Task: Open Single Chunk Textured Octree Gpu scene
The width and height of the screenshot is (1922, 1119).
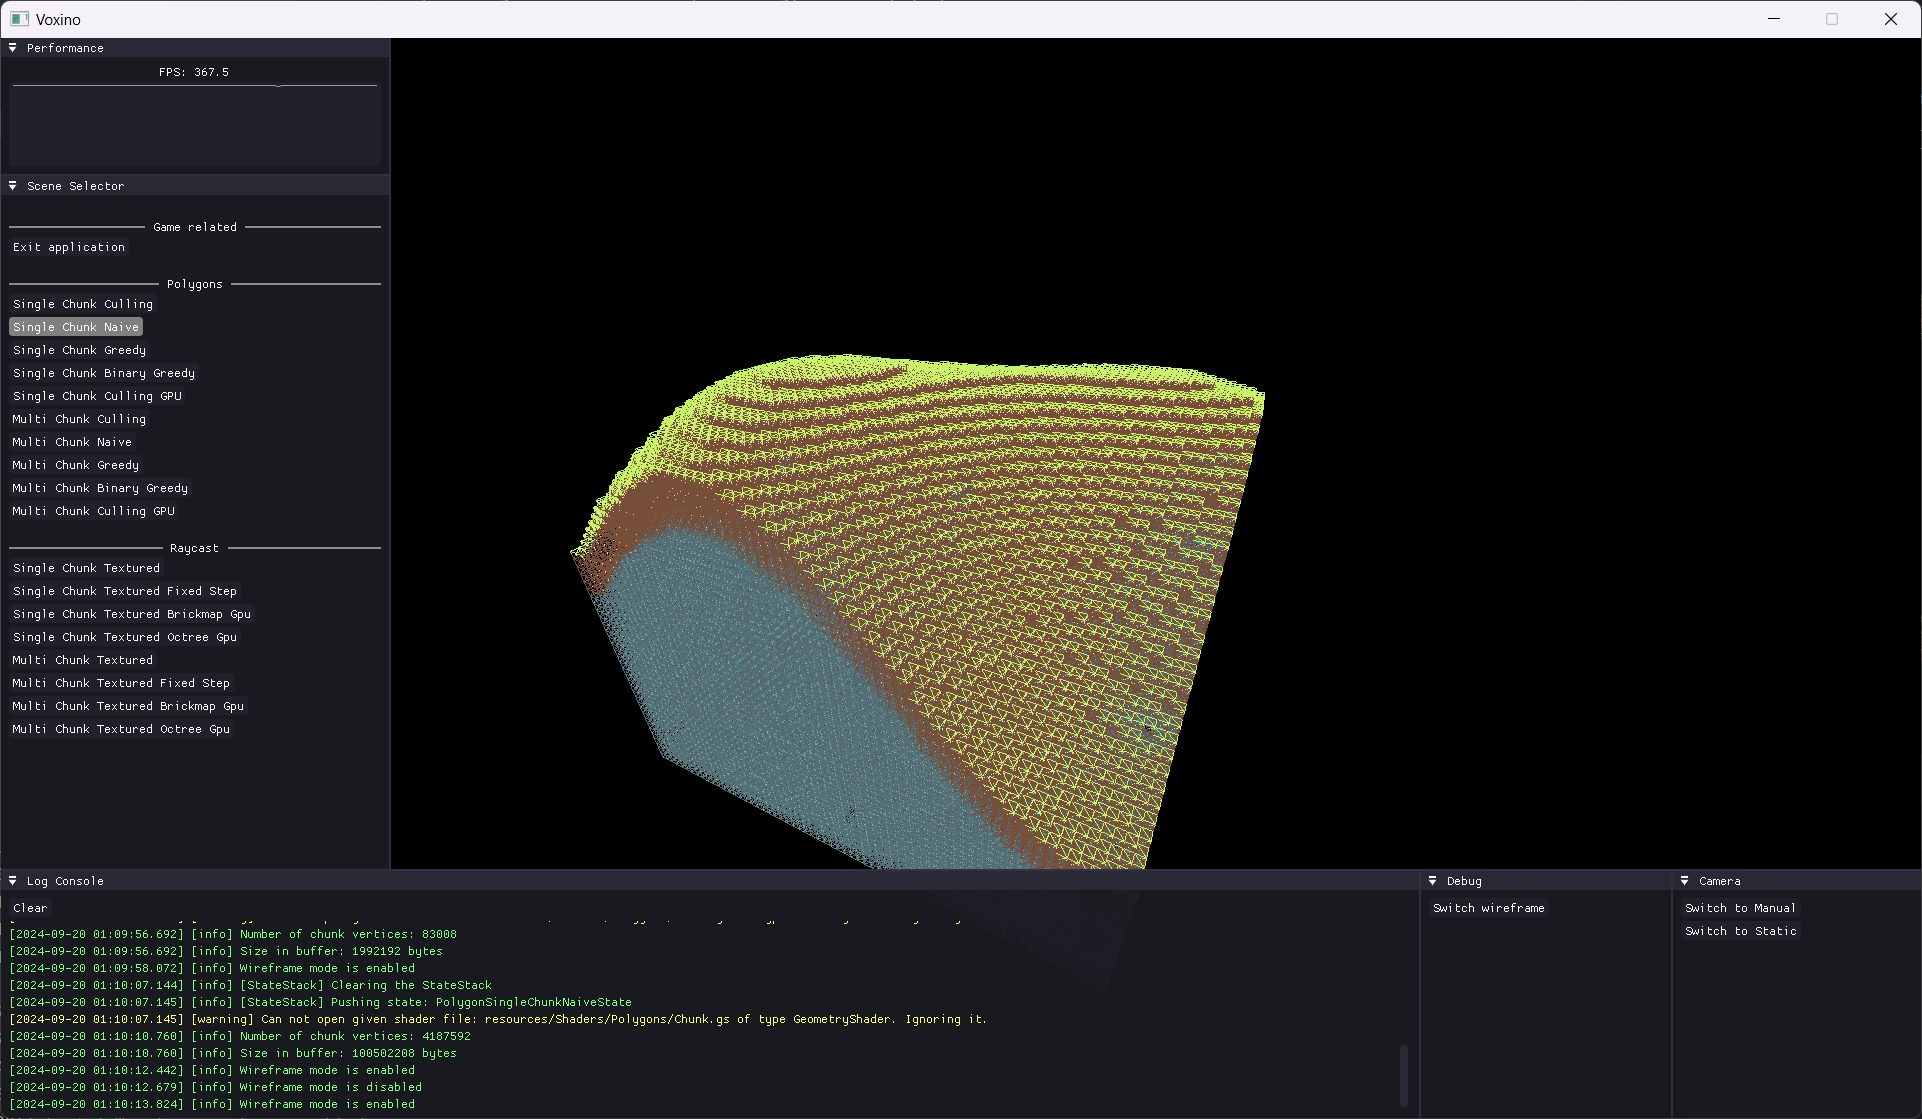Action: [x=125, y=637]
